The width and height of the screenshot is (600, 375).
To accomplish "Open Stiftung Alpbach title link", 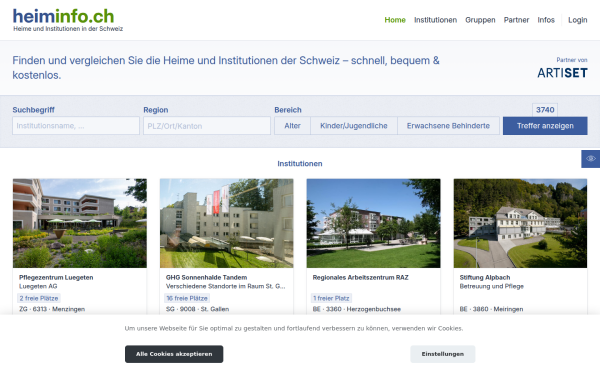I will point(485,277).
